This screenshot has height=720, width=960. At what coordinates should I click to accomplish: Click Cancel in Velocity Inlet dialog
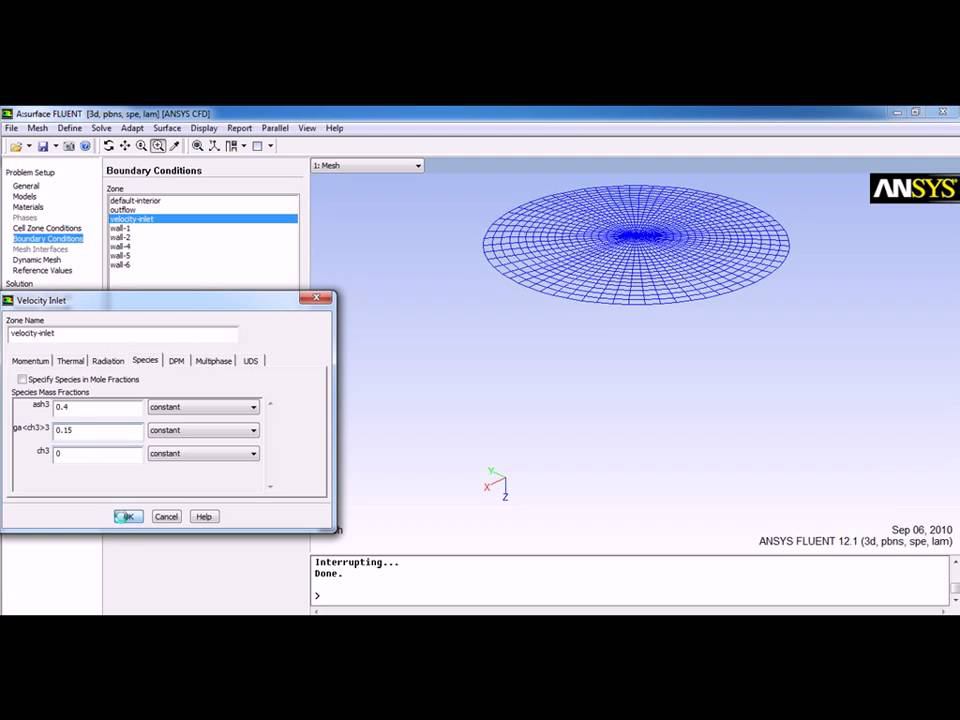point(167,517)
